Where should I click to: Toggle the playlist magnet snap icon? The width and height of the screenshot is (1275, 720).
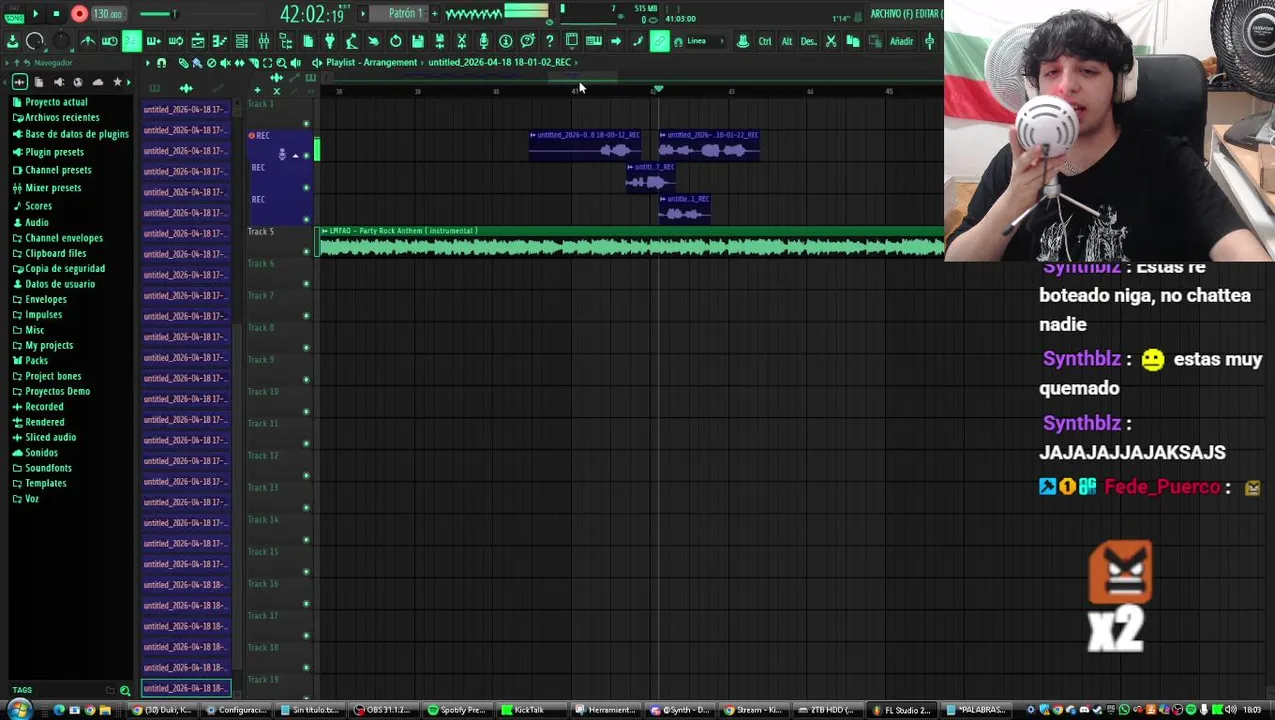(161, 63)
